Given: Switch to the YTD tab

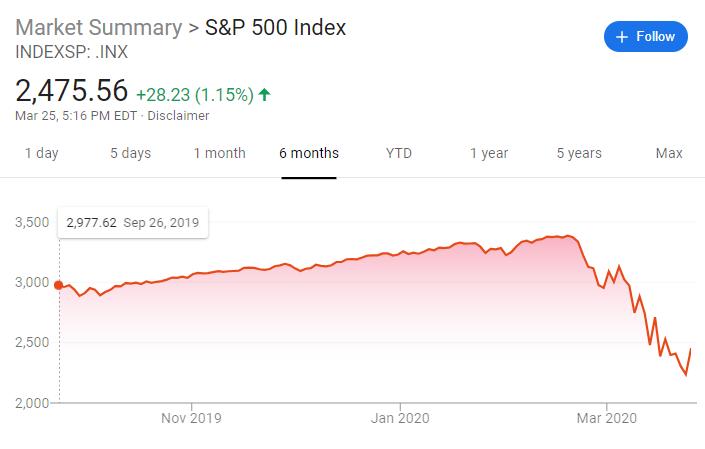Looking at the screenshot, I should pos(398,153).
